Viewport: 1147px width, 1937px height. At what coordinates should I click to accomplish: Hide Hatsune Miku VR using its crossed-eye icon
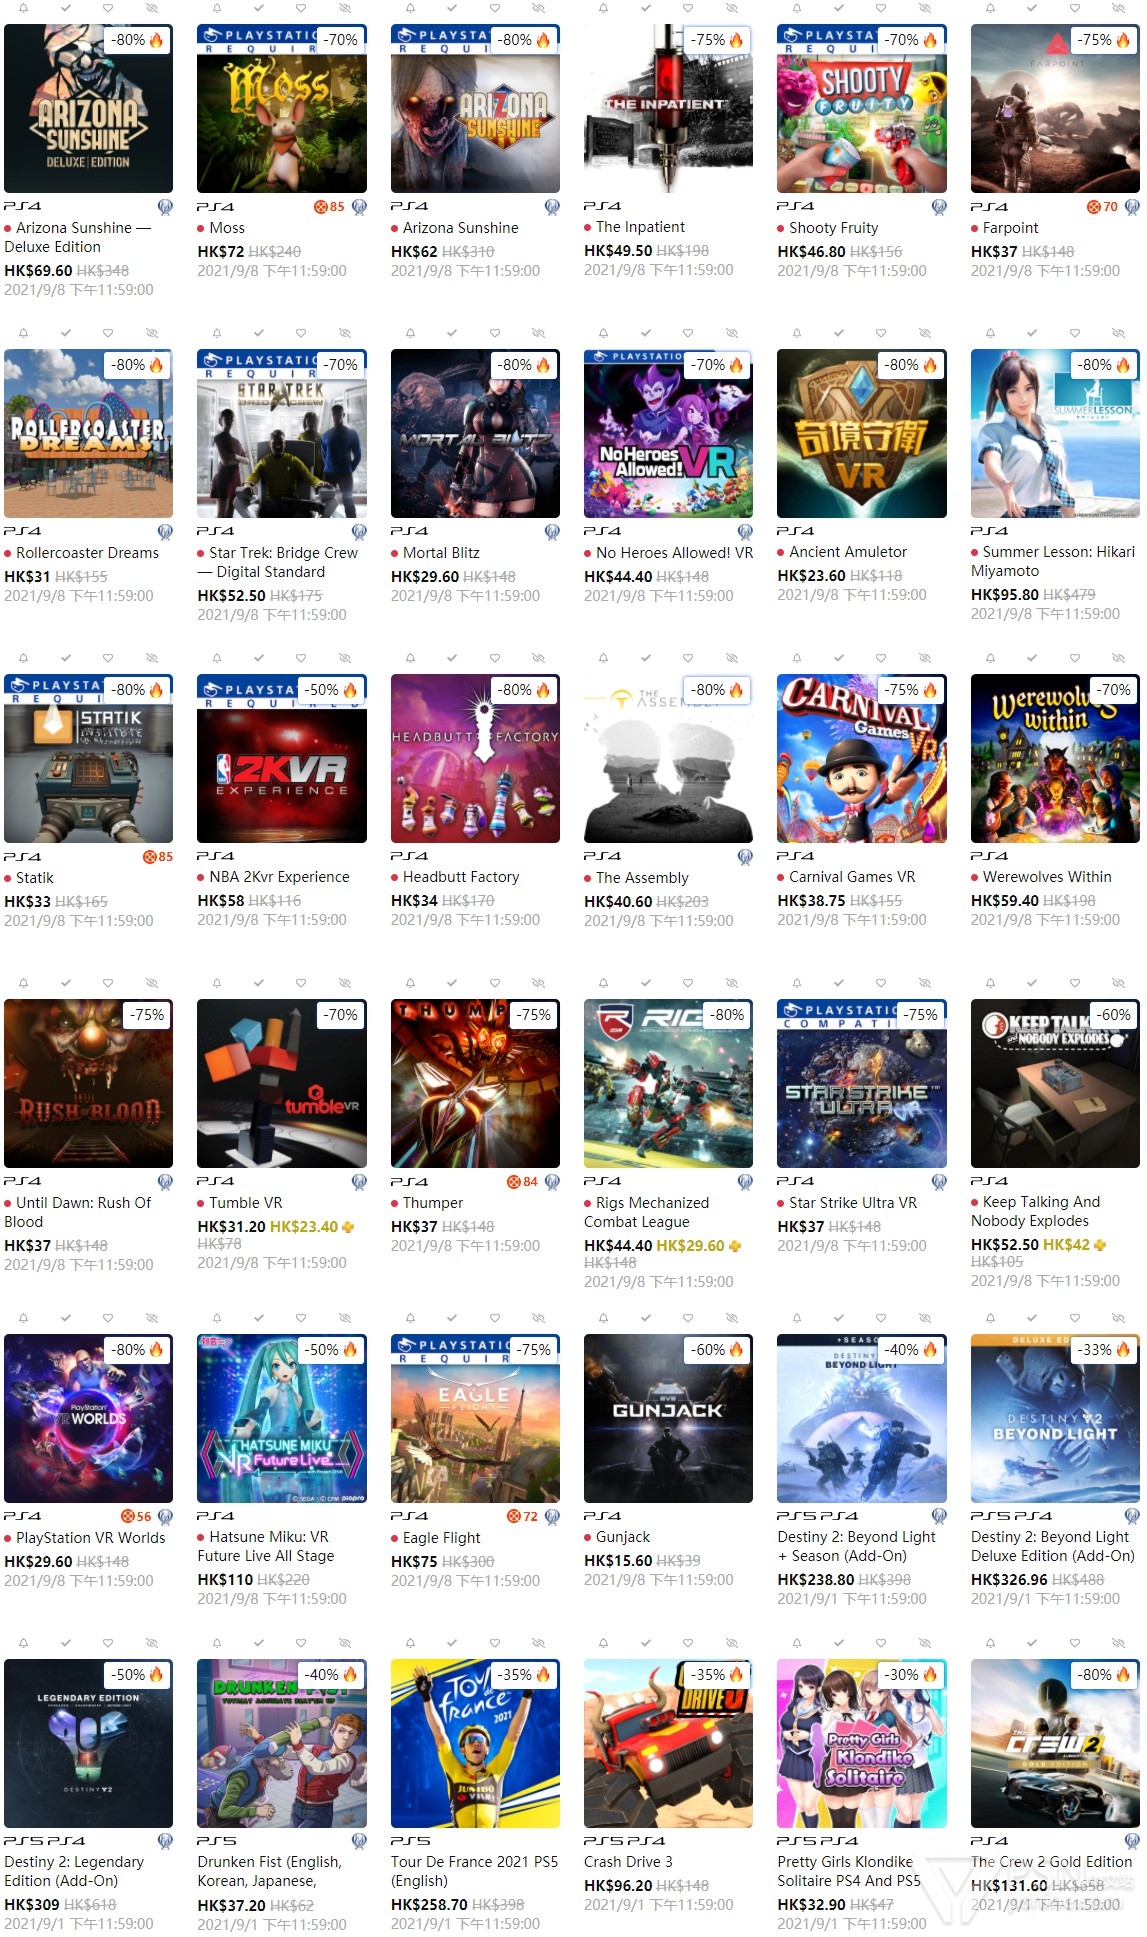point(345,1318)
